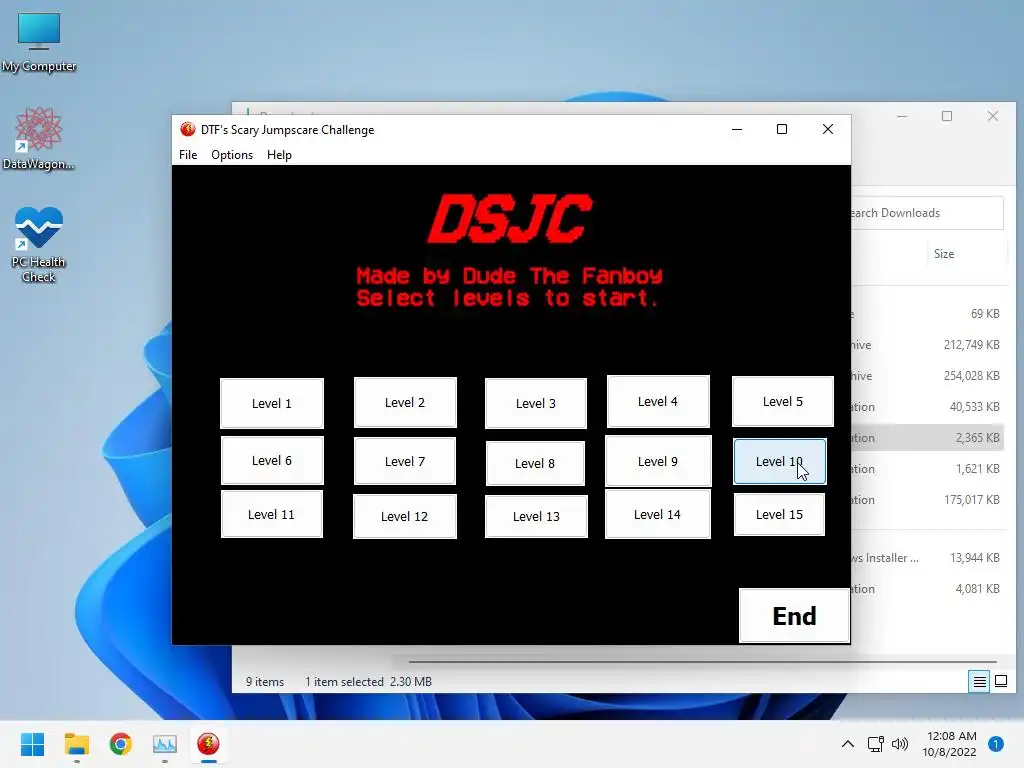Maximize the DSJC game window

pos(782,129)
